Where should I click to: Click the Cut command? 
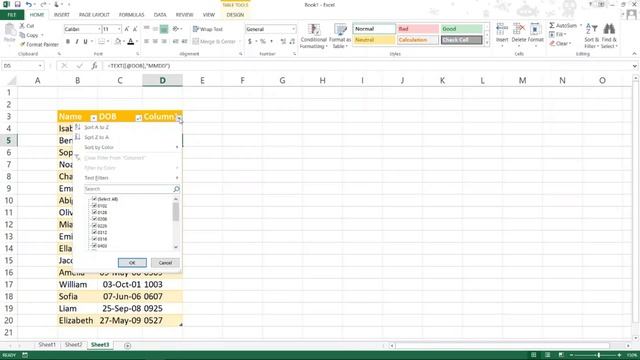27,26
